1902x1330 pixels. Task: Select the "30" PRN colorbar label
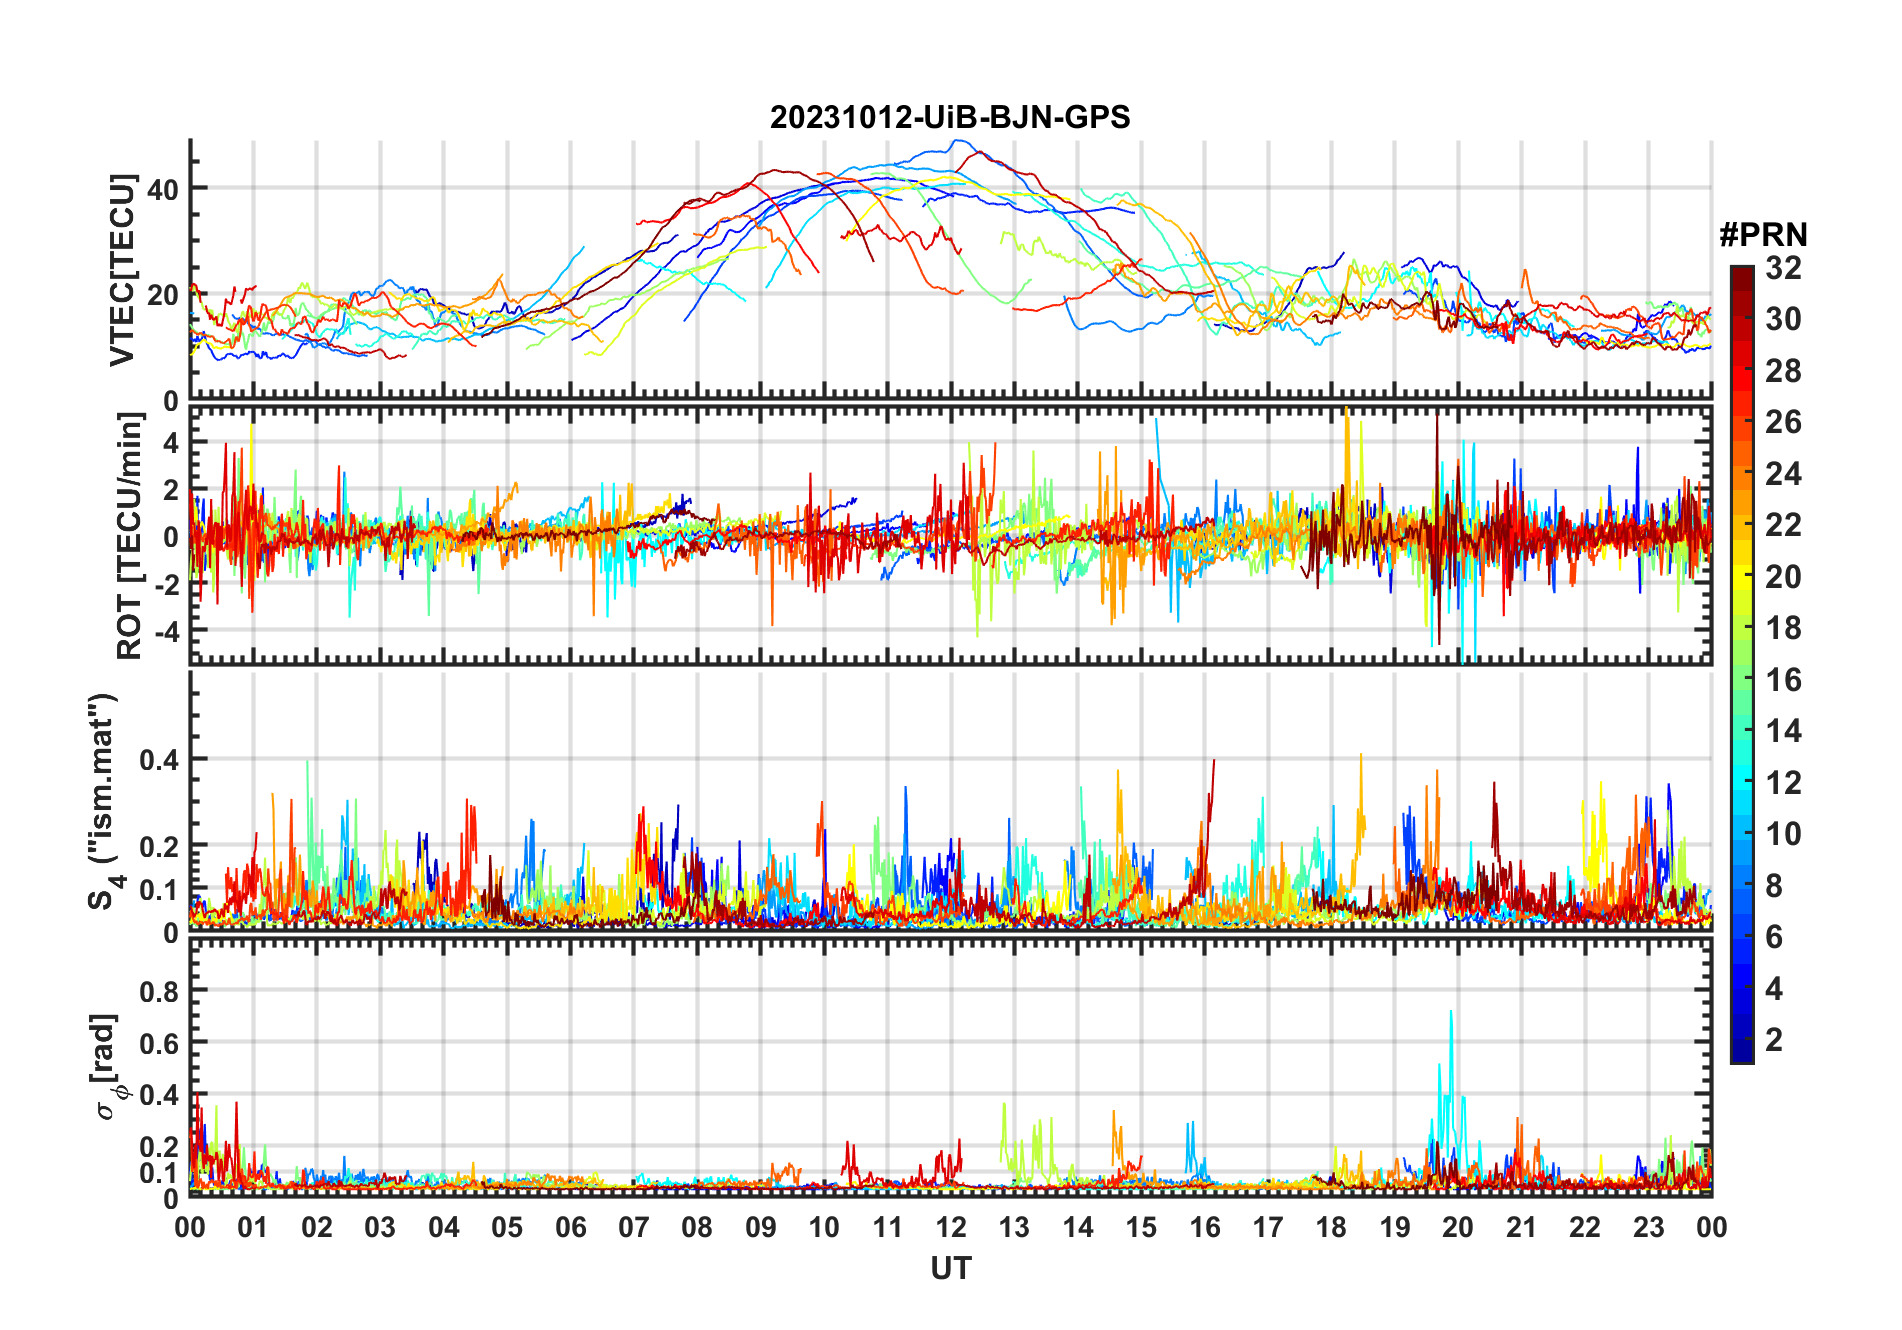pyautogui.click(x=1783, y=319)
